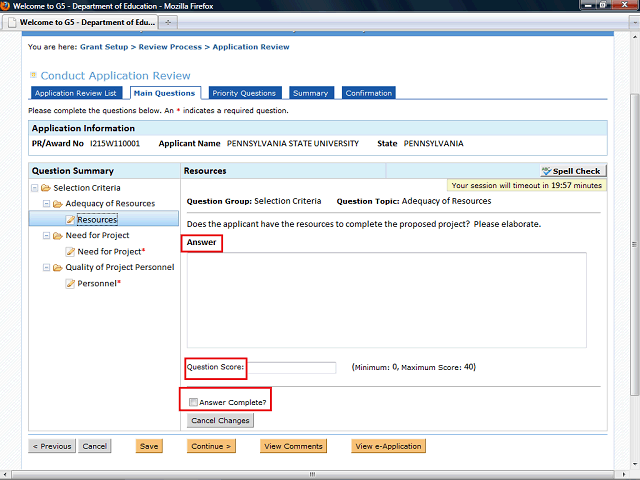Open the Summary tab

310,93
